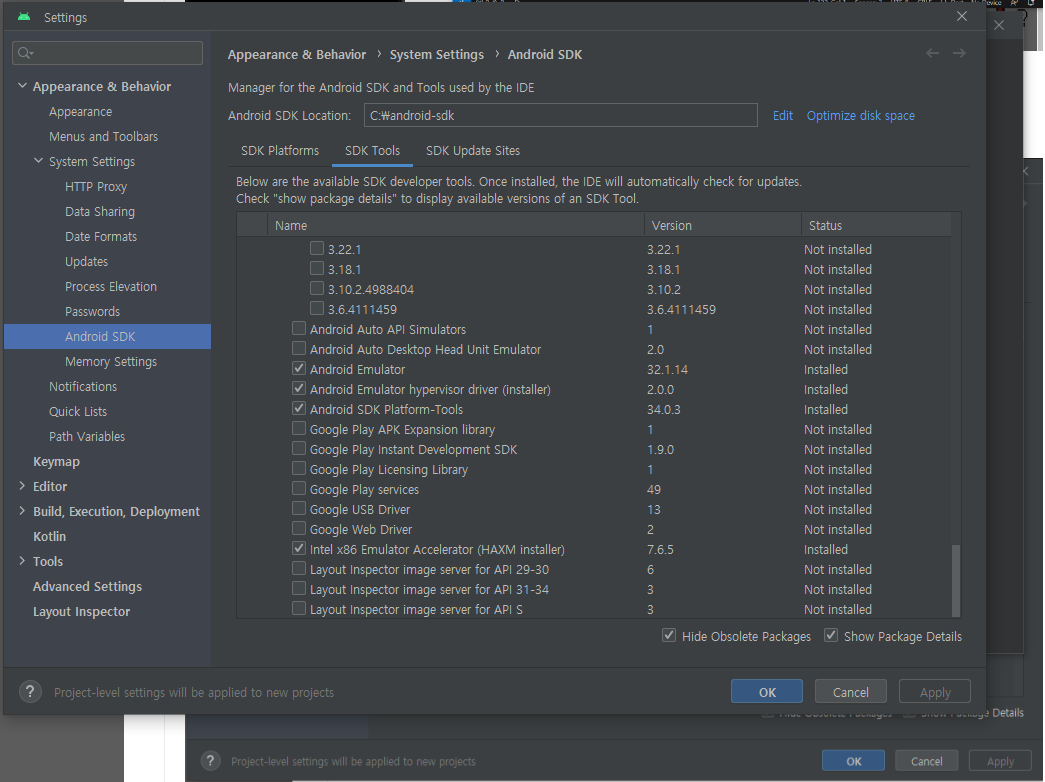Open Path Variables settings

click(x=87, y=436)
